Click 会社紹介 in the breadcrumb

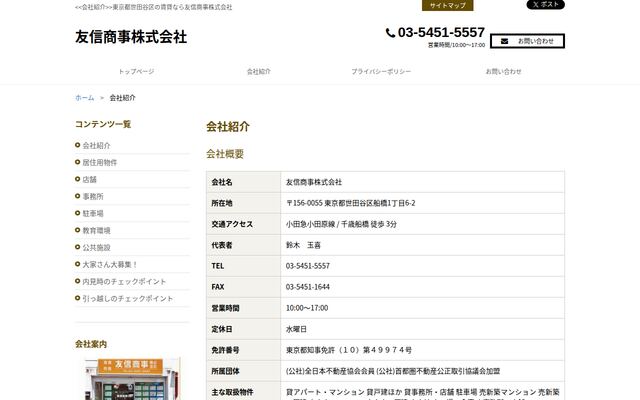tap(122, 98)
